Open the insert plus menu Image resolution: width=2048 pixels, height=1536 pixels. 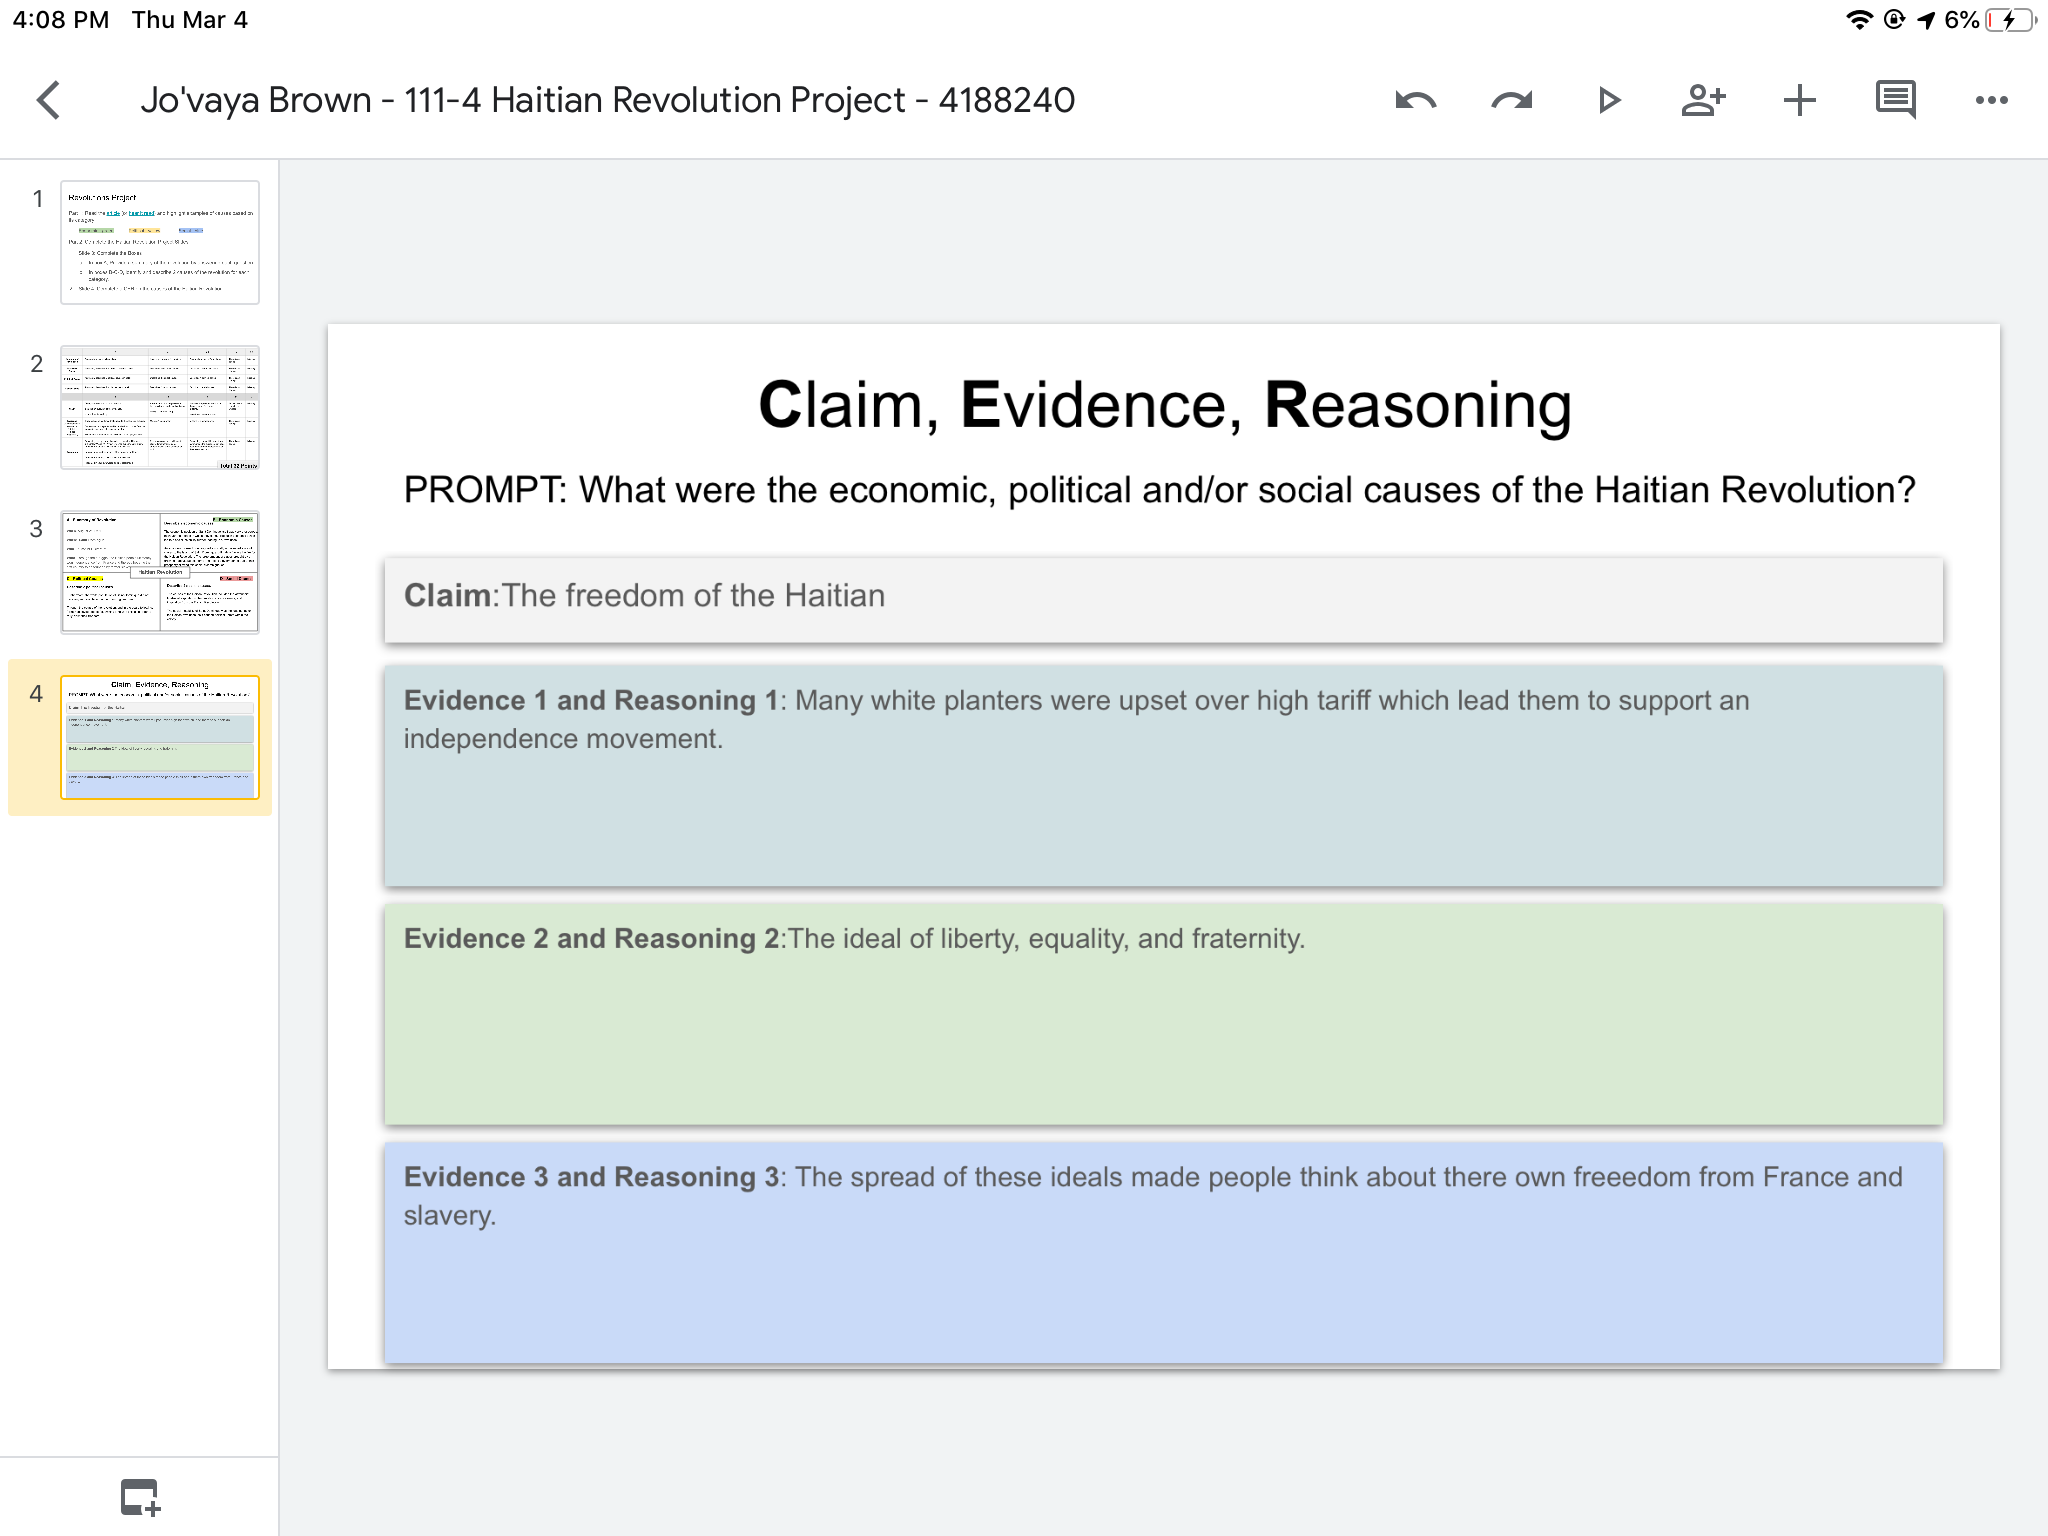[x=1799, y=100]
